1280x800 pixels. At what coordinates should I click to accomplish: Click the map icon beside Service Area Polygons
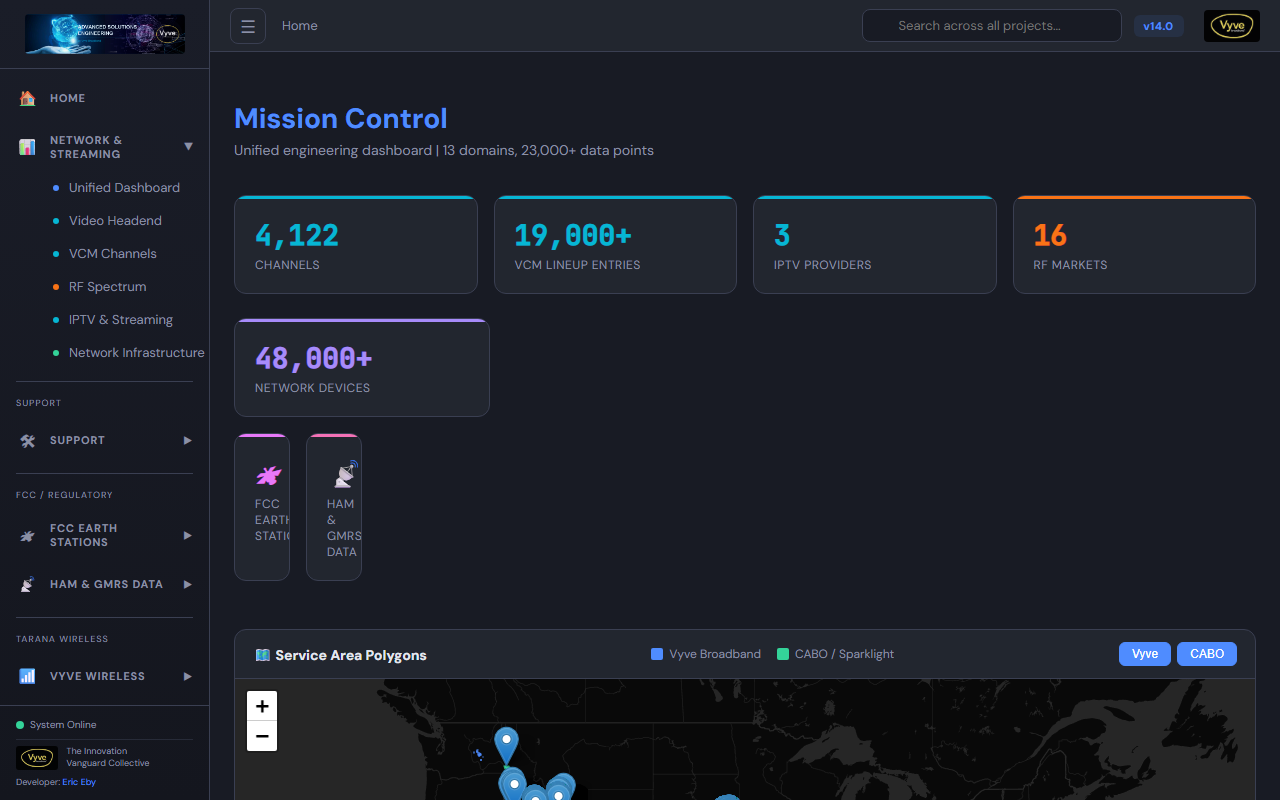click(x=263, y=655)
